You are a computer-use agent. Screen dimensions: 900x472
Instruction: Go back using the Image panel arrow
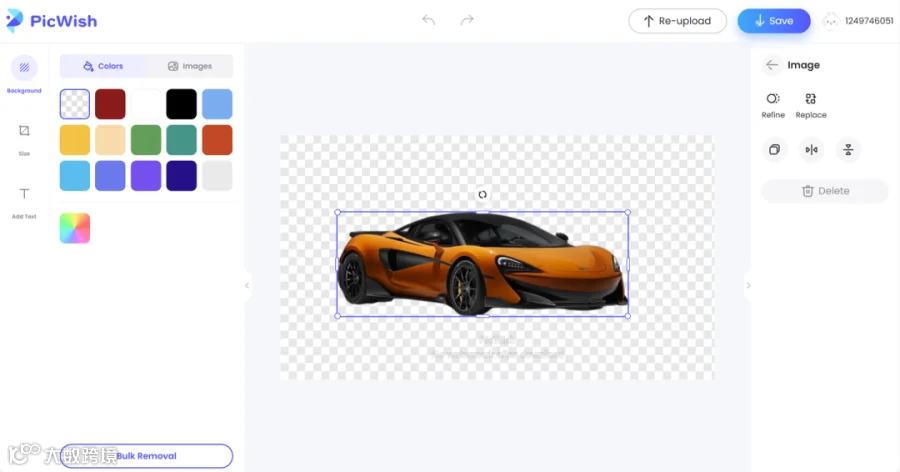tap(772, 65)
